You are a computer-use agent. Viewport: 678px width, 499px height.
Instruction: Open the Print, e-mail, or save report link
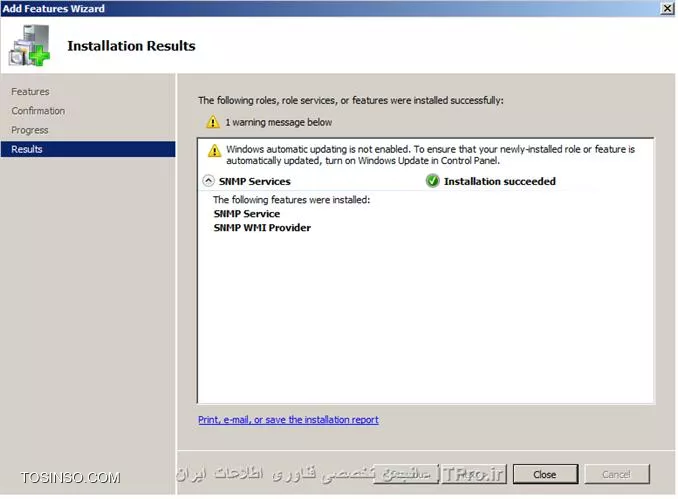click(x=288, y=420)
